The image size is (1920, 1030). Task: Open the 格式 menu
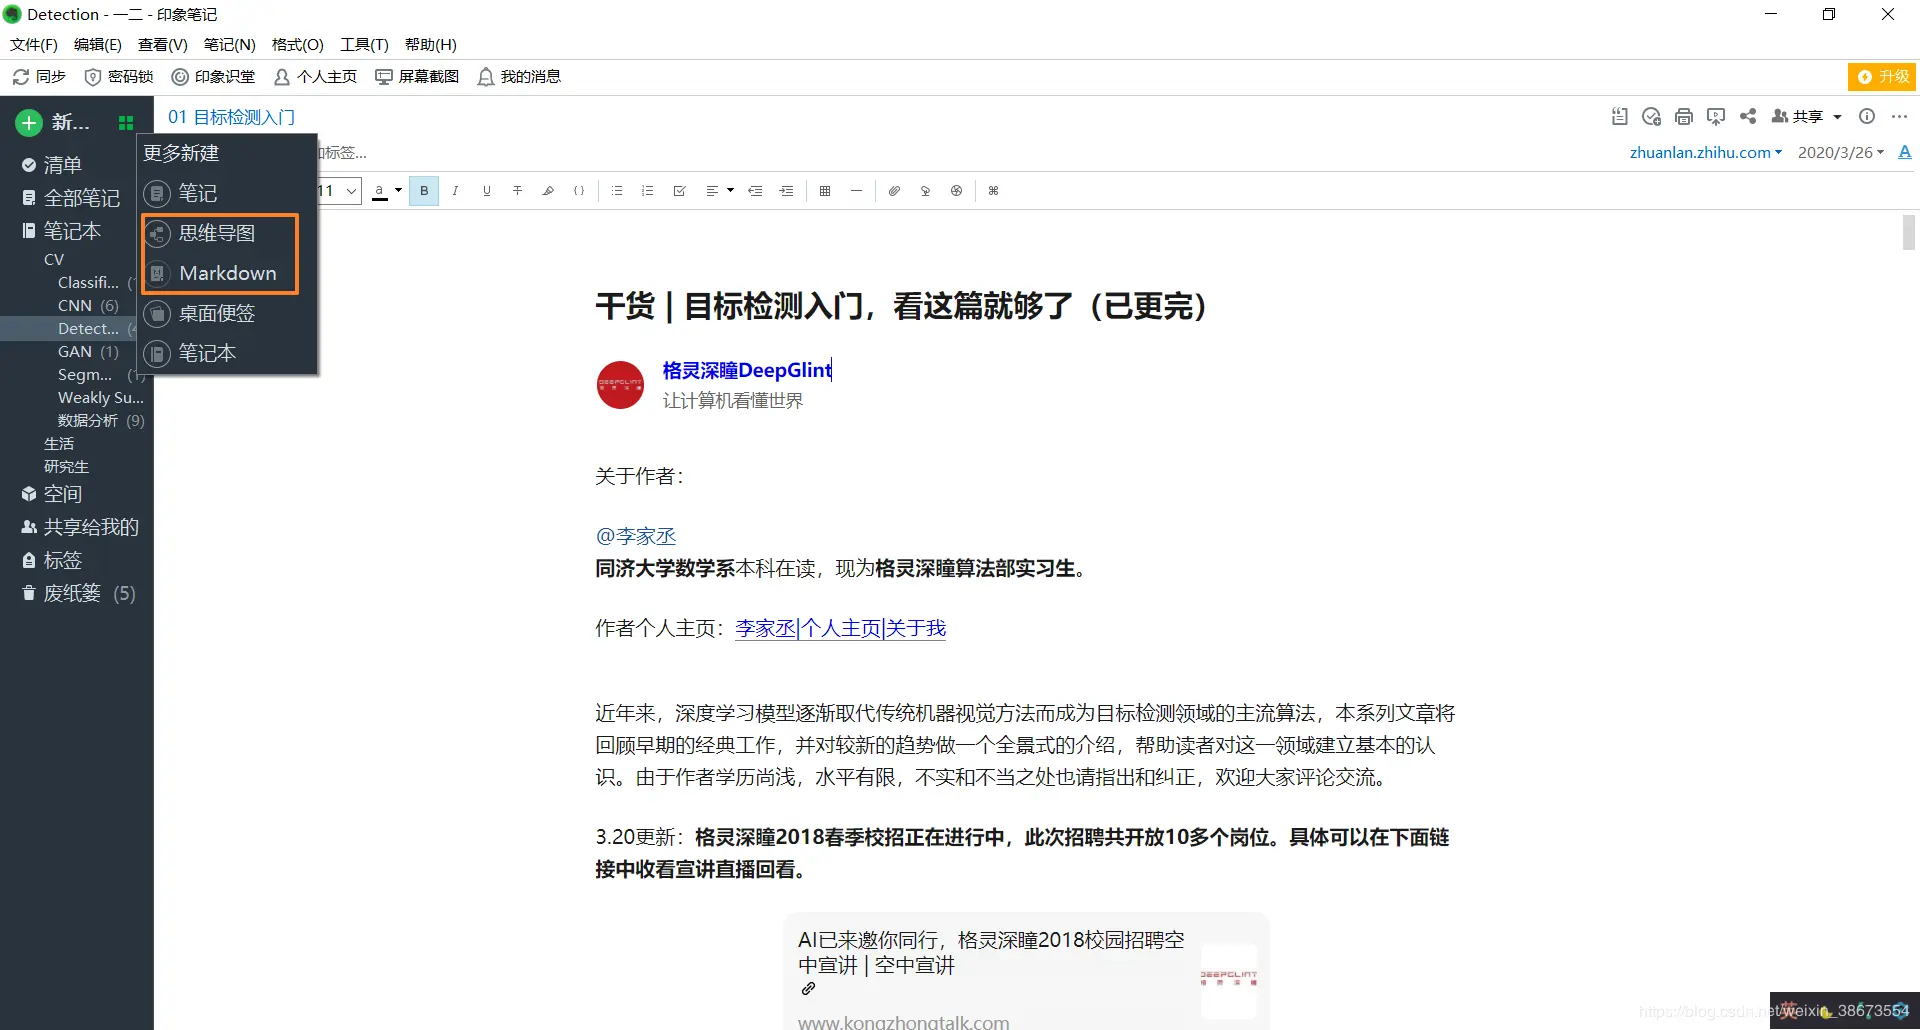(296, 44)
